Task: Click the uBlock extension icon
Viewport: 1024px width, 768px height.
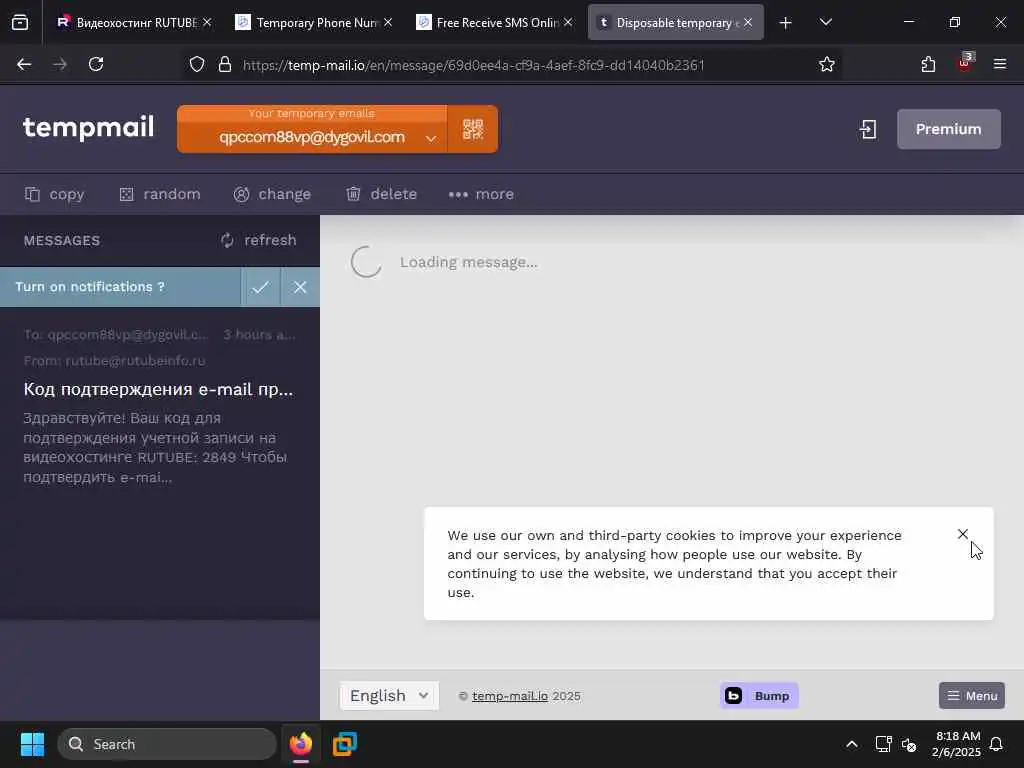Action: pos(965,63)
